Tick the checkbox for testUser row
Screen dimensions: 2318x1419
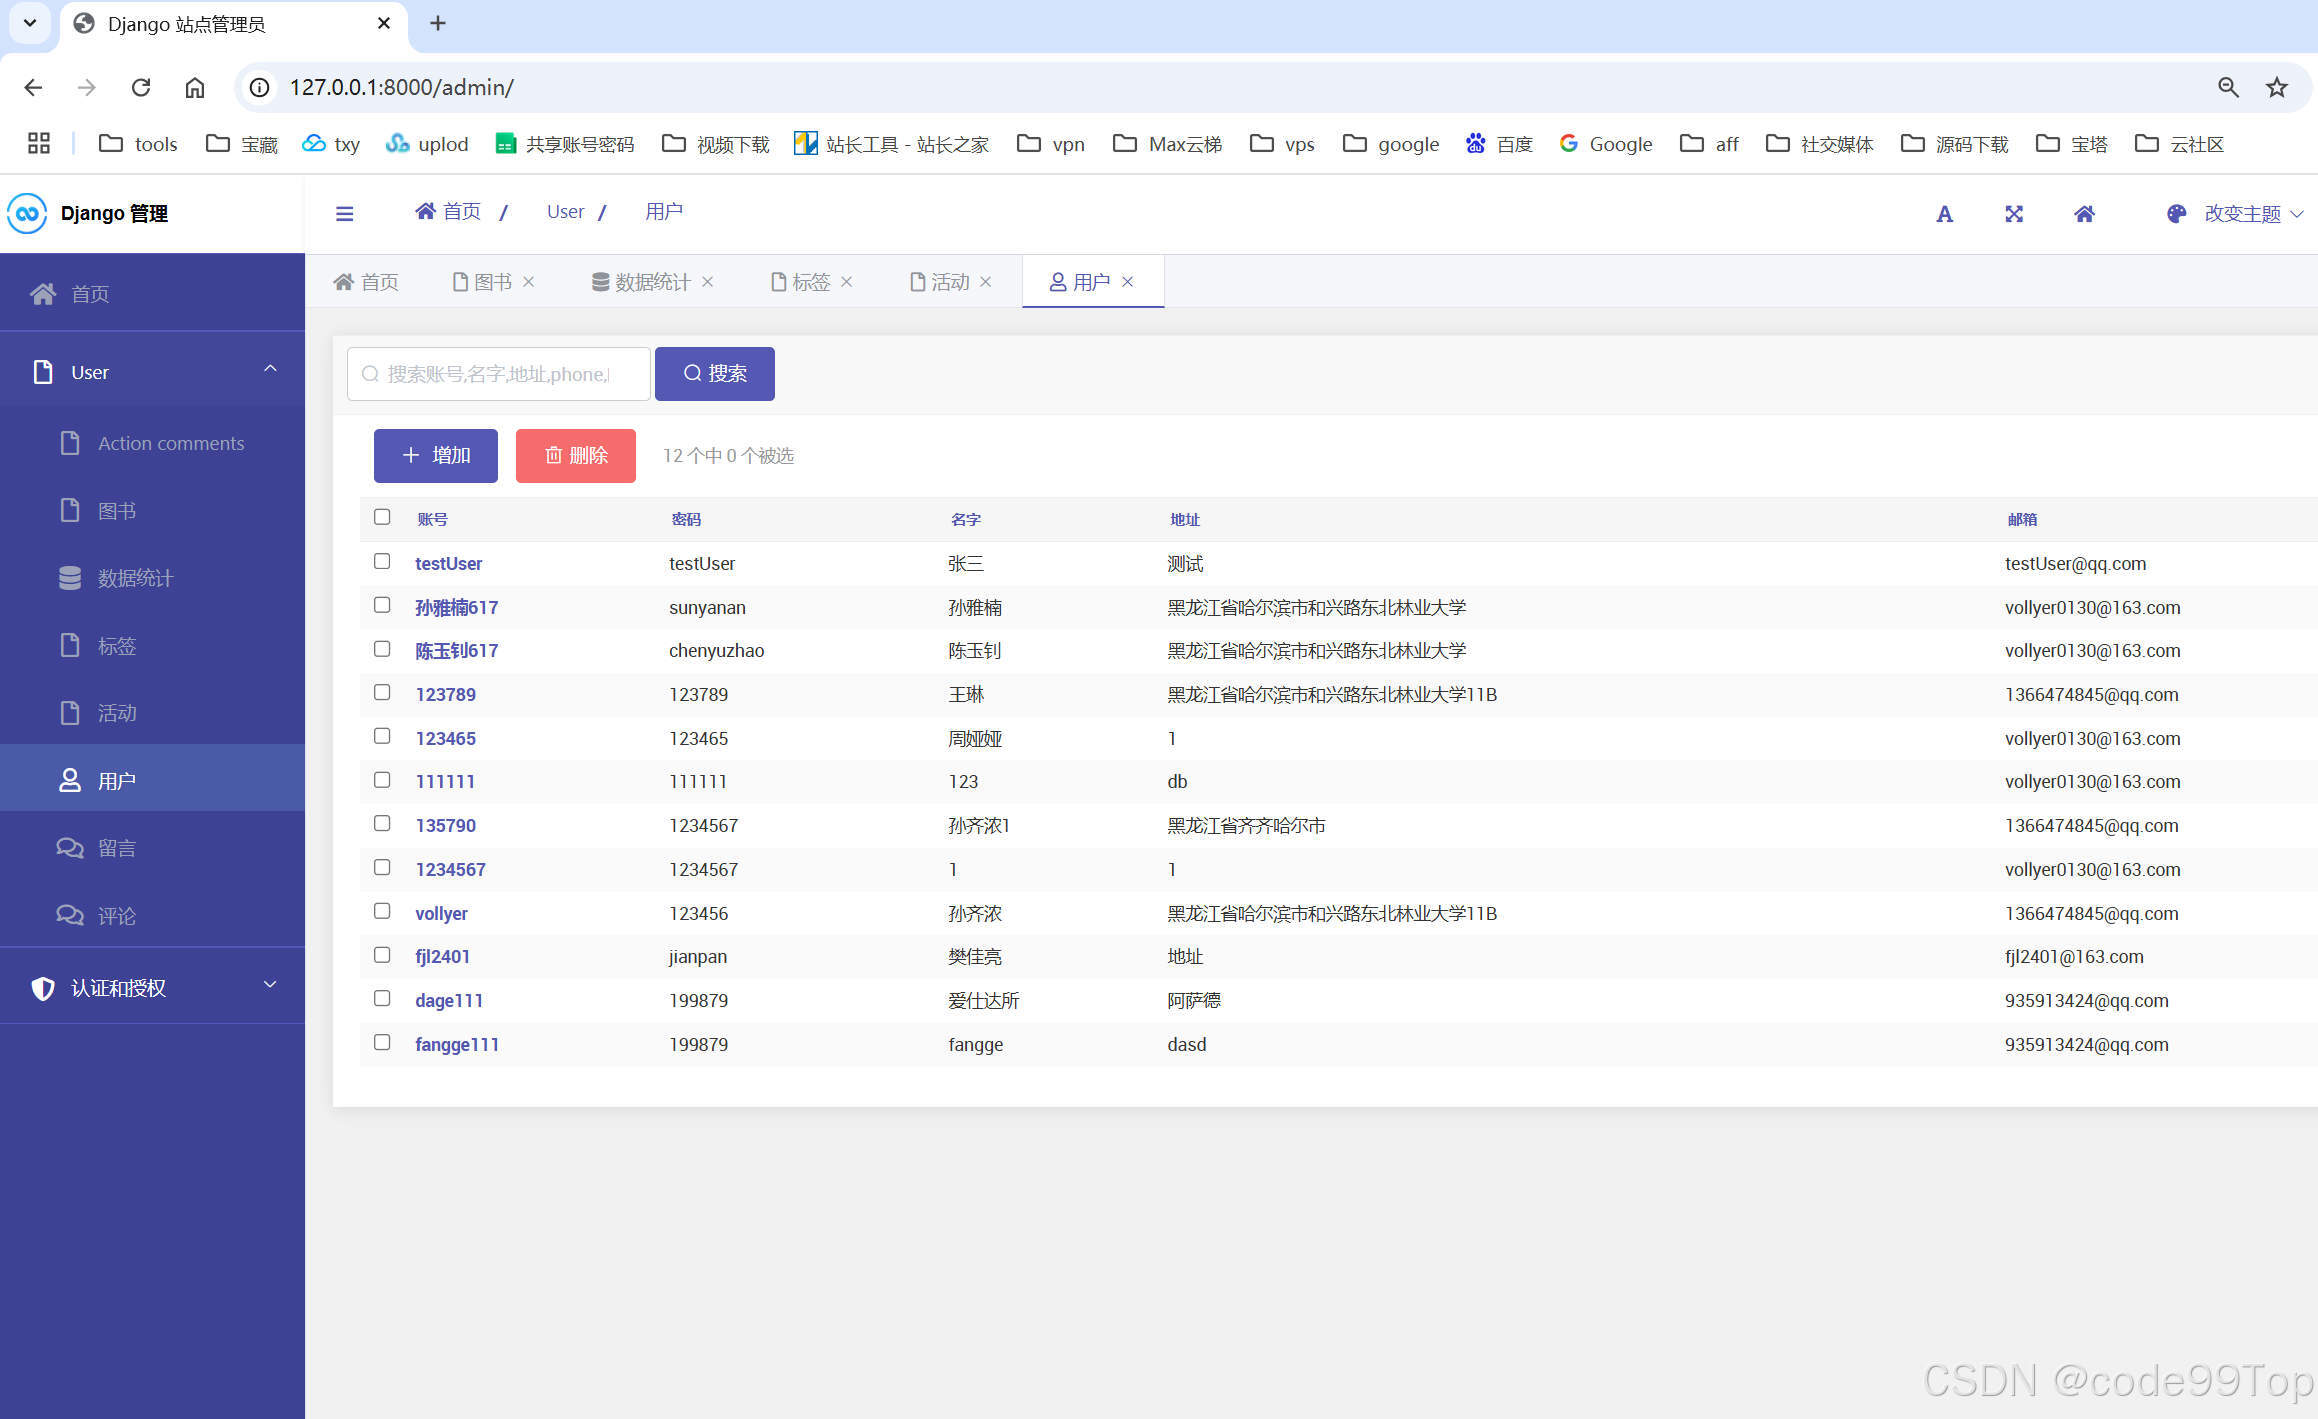coord(382,561)
